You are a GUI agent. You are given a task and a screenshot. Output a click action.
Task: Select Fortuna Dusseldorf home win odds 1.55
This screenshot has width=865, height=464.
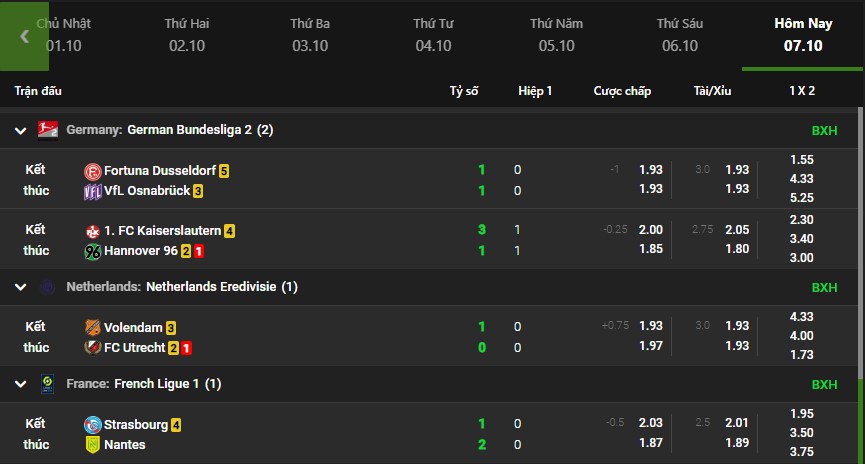(801, 160)
